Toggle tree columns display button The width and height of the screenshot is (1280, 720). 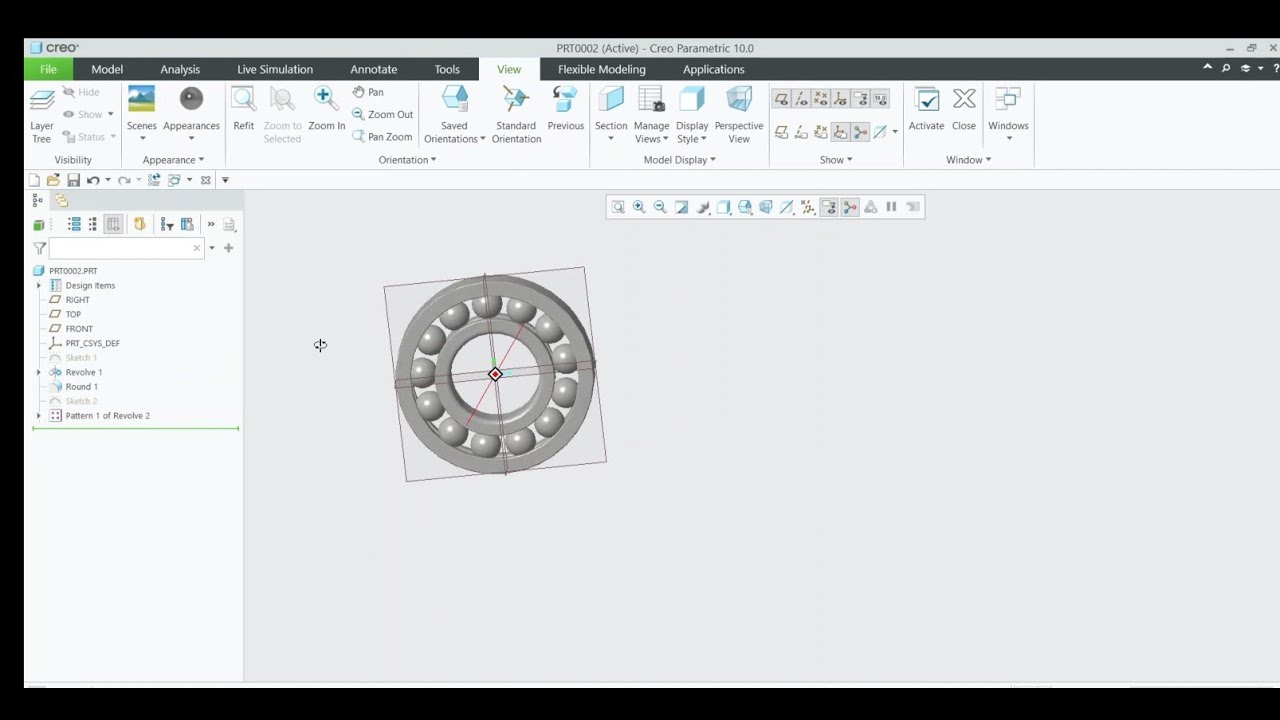click(x=113, y=224)
